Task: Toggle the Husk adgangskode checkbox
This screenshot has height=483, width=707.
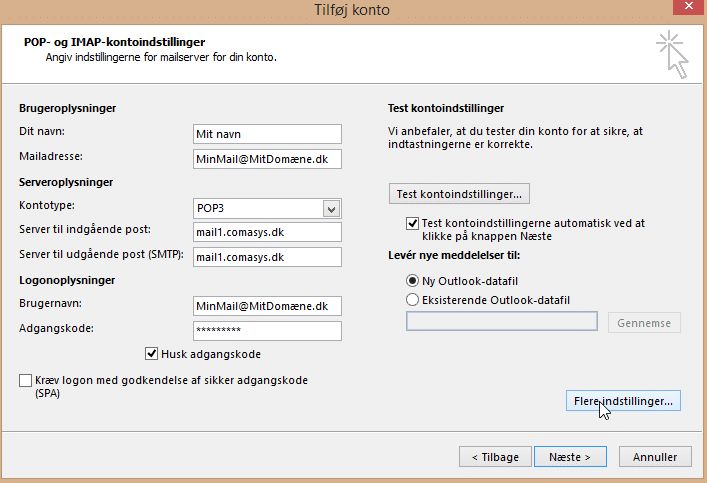Action: coord(152,354)
